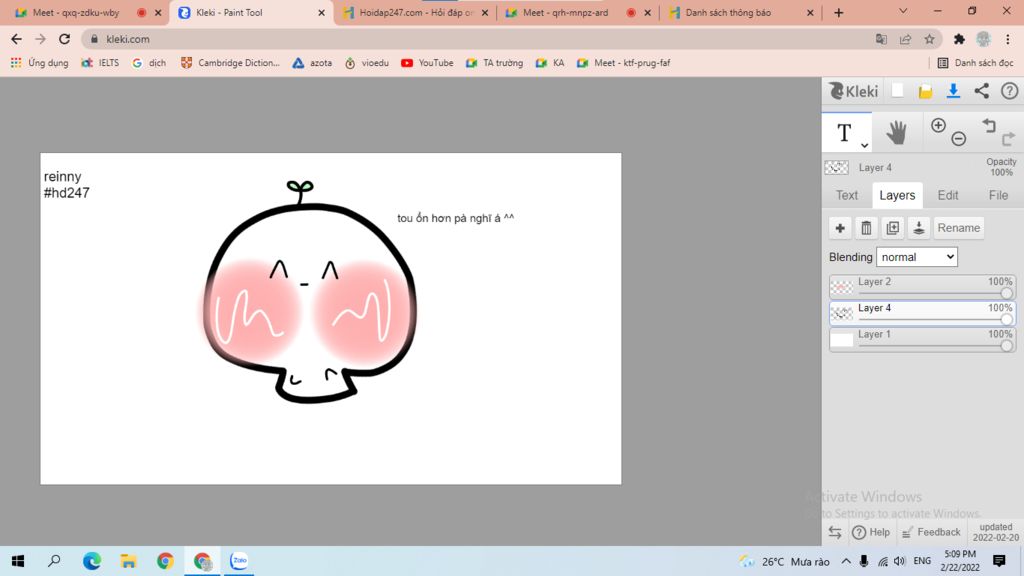This screenshot has height=576, width=1024.
Task: Zoom out with minus magnifier icon
Action: (x=959, y=138)
